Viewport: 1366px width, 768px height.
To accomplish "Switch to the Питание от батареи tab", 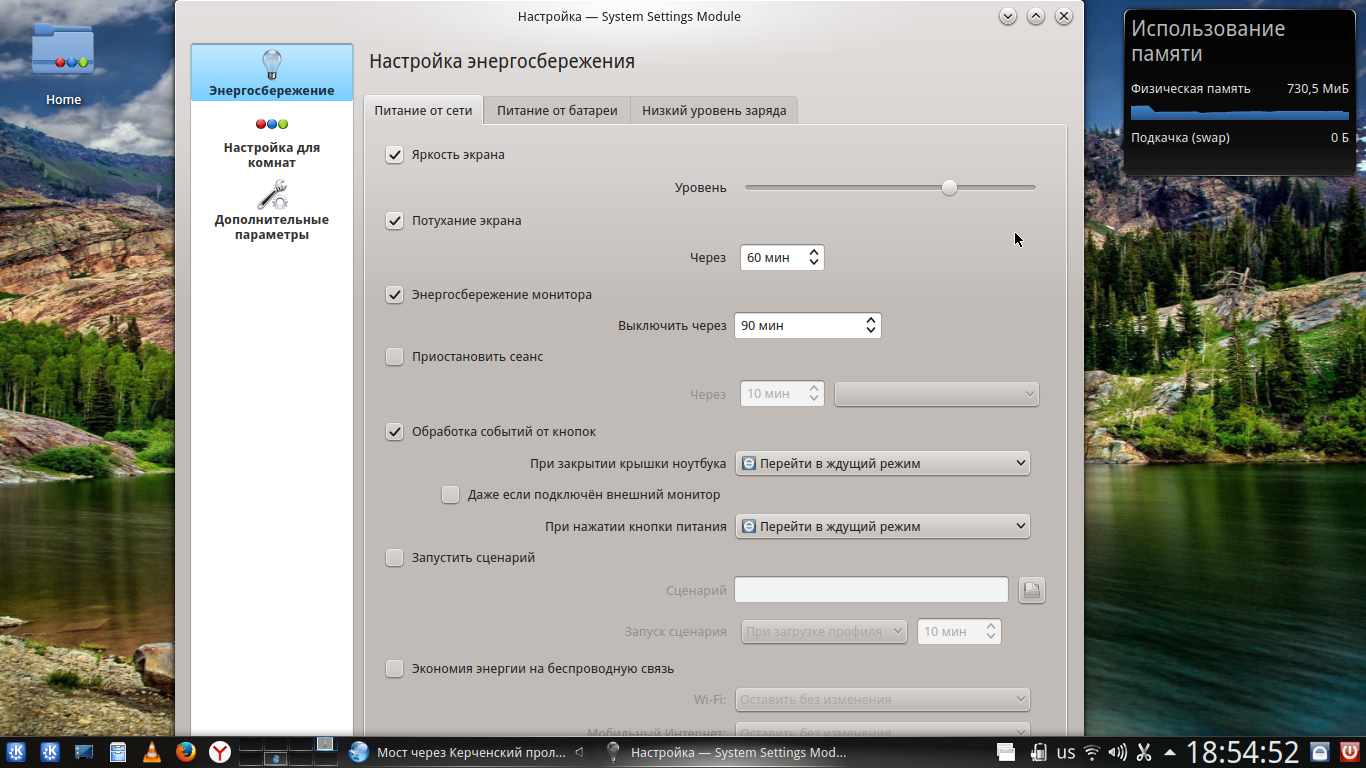I will (557, 111).
